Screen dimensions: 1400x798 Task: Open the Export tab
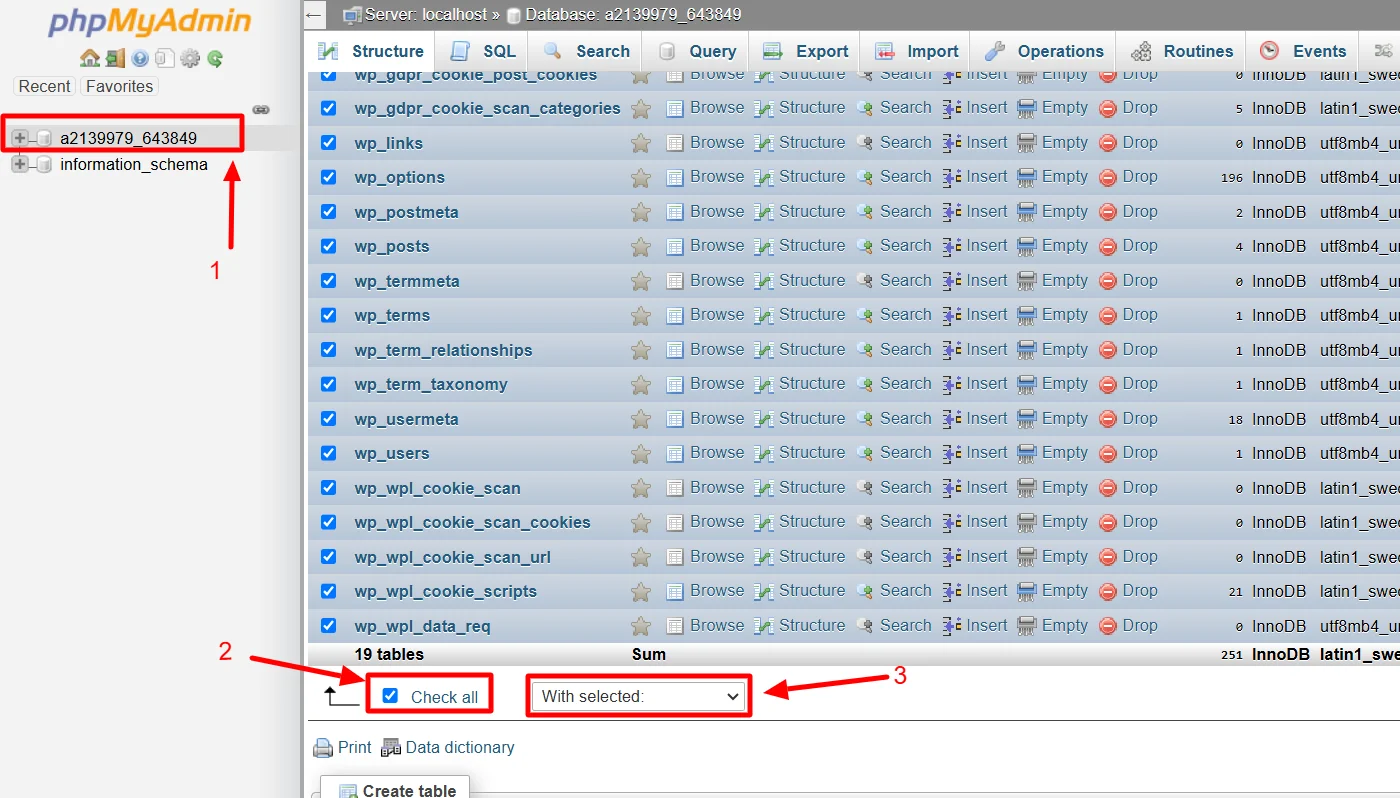(806, 52)
